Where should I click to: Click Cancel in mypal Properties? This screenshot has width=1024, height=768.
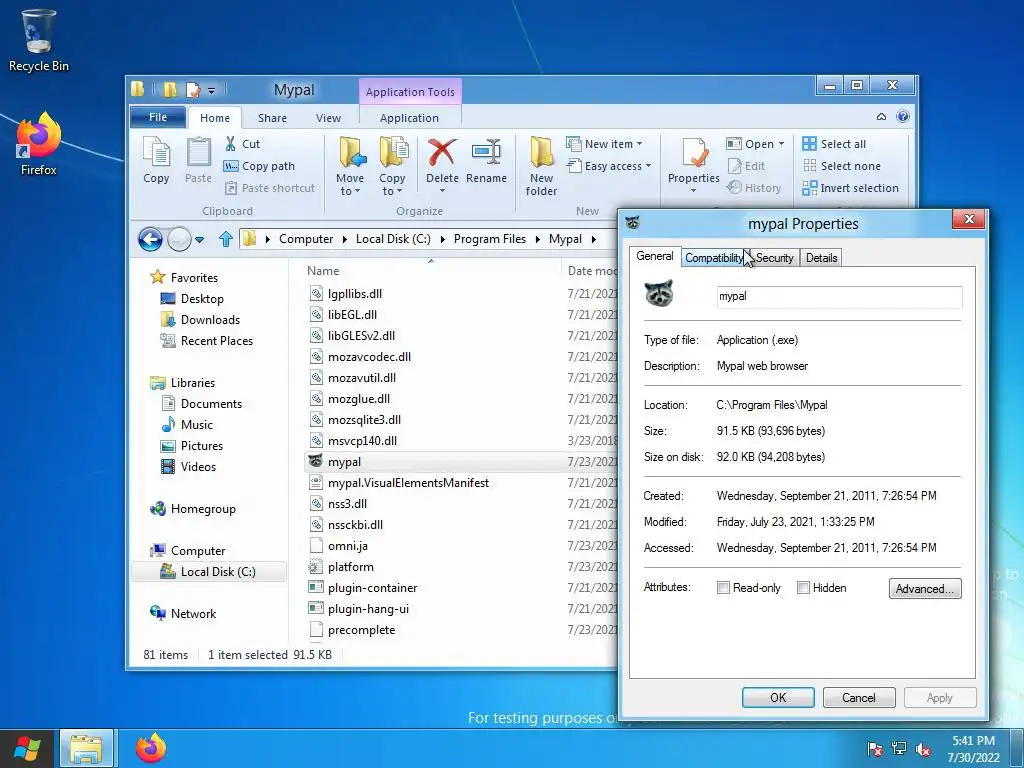coord(858,697)
